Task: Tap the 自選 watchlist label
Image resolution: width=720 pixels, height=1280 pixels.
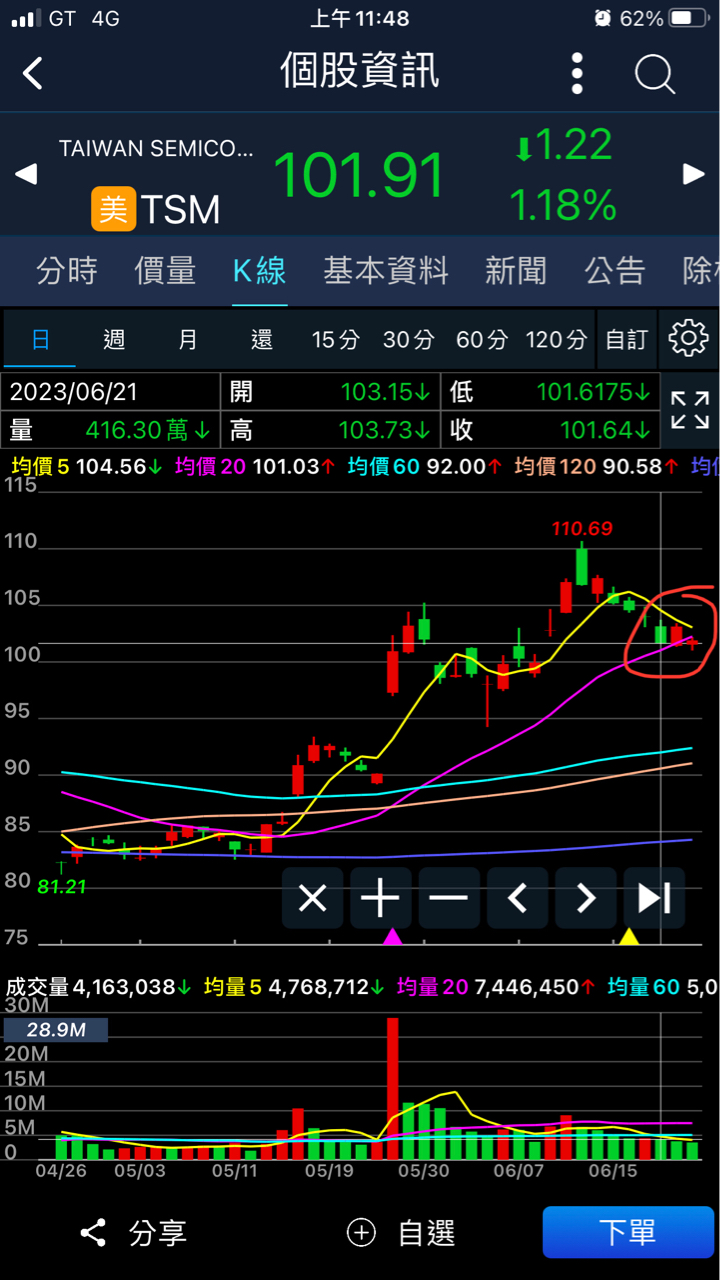Action: click(427, 1233)
